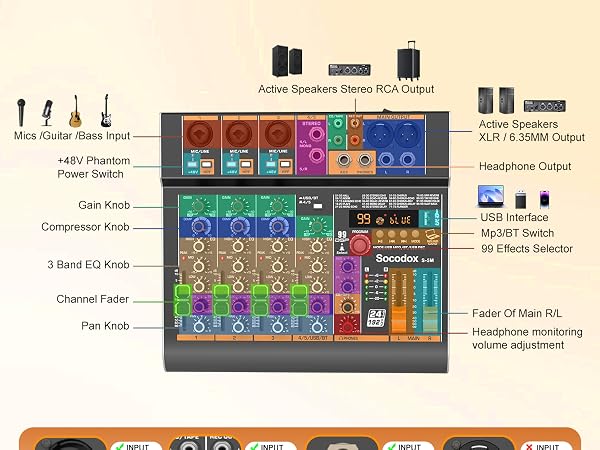Click the right XLR main output connector
600x450 pixels.
pyautogui.click(x=407, y=135)
